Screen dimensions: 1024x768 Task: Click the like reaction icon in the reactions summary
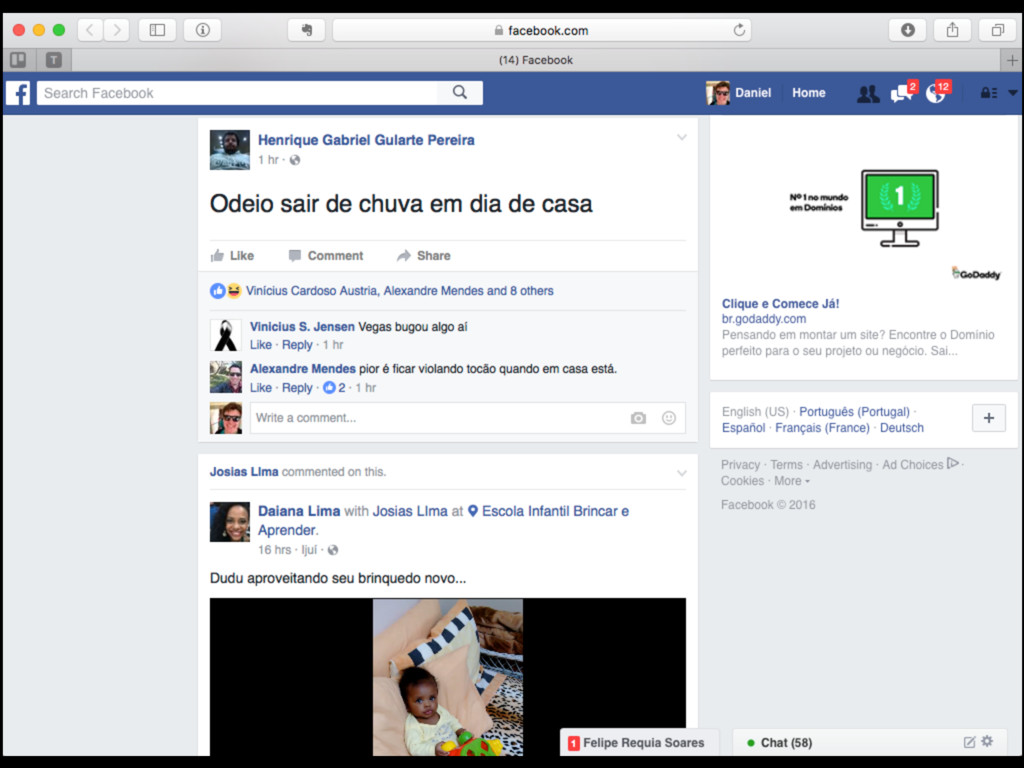[x=217, y=291]
